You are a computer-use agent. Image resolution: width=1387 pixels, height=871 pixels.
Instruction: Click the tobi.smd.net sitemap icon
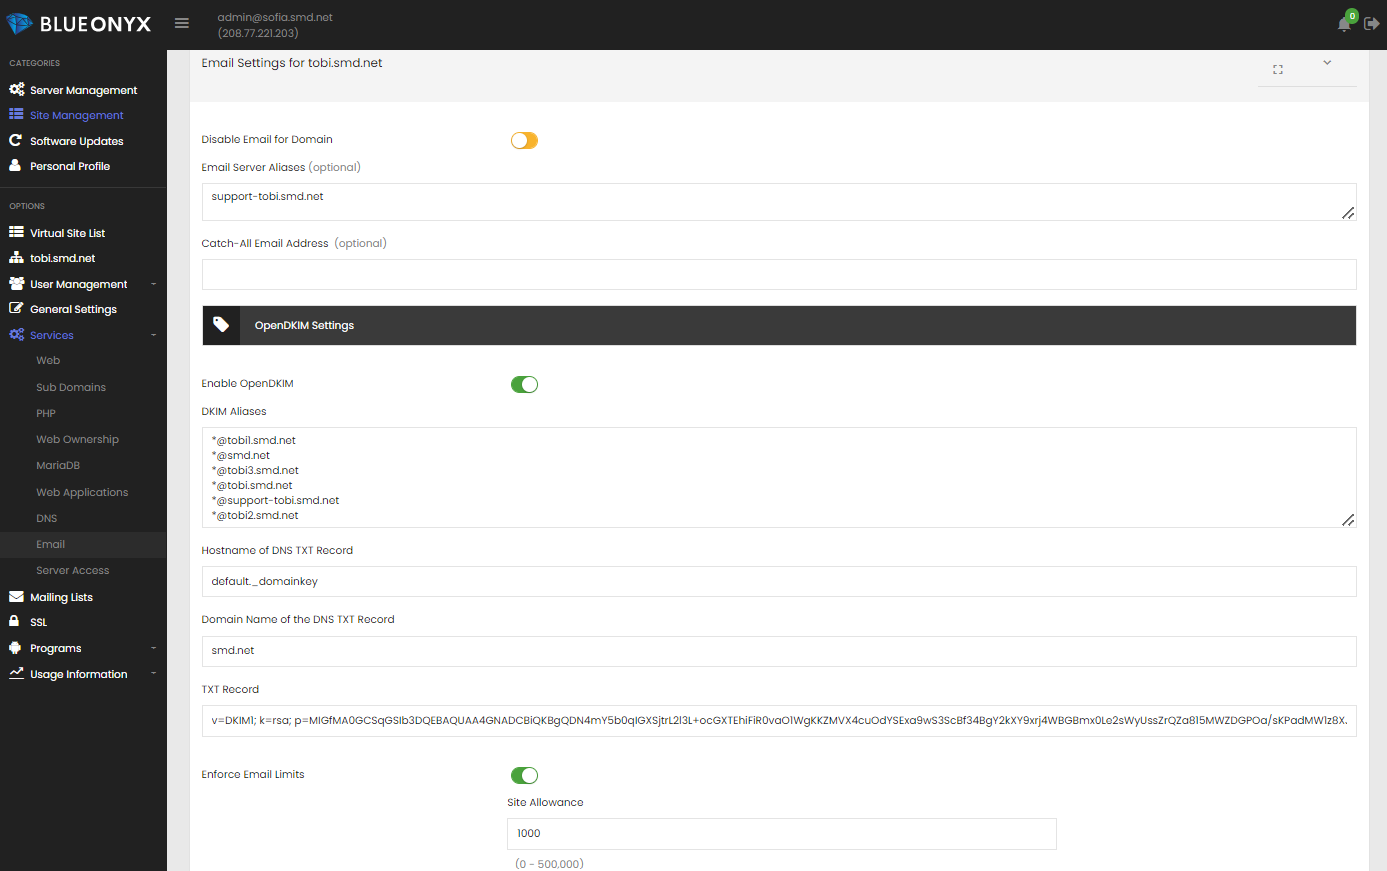point(16,257)
